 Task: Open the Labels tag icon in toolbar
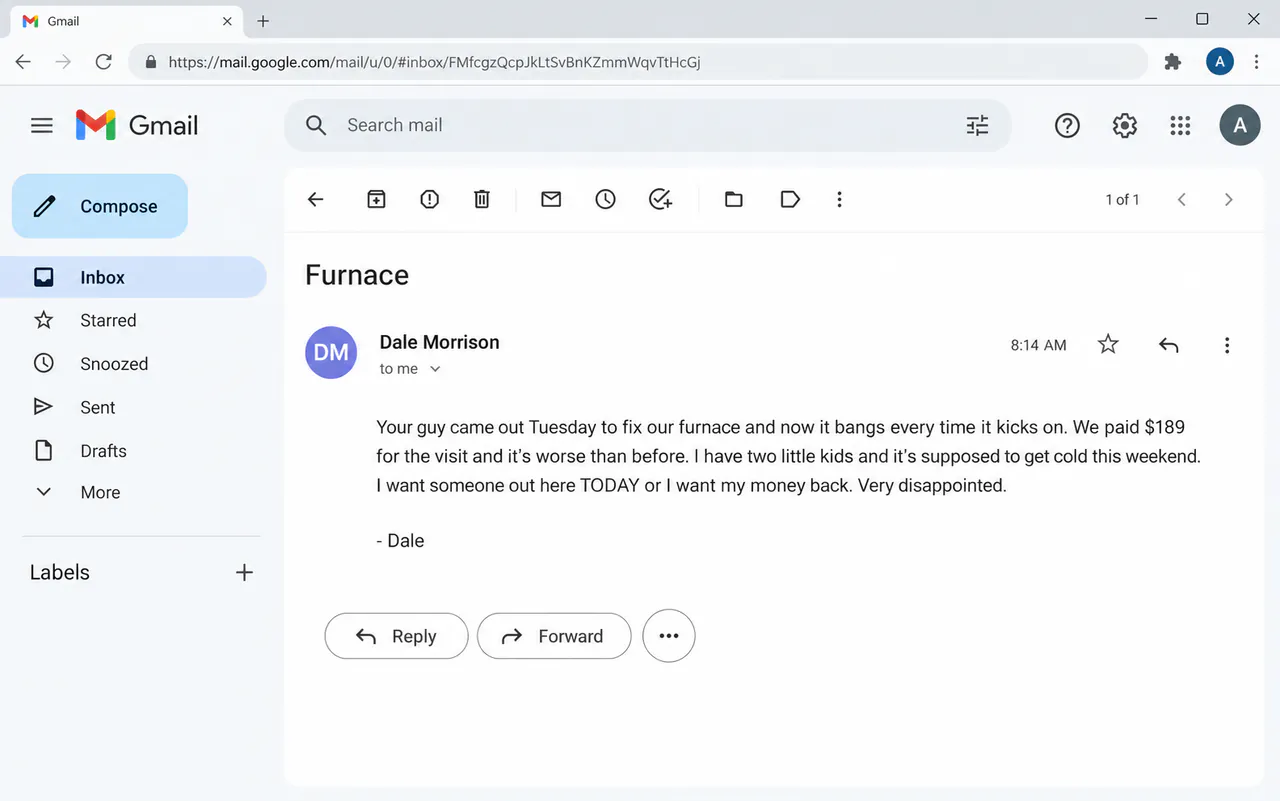[x=790, y=199]
